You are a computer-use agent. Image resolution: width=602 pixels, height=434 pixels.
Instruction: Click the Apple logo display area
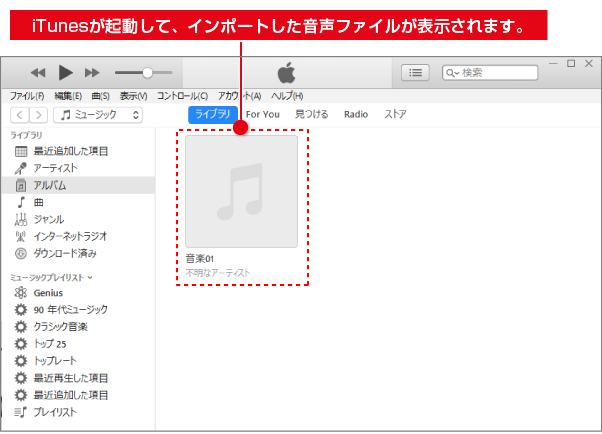pos(286,73)
